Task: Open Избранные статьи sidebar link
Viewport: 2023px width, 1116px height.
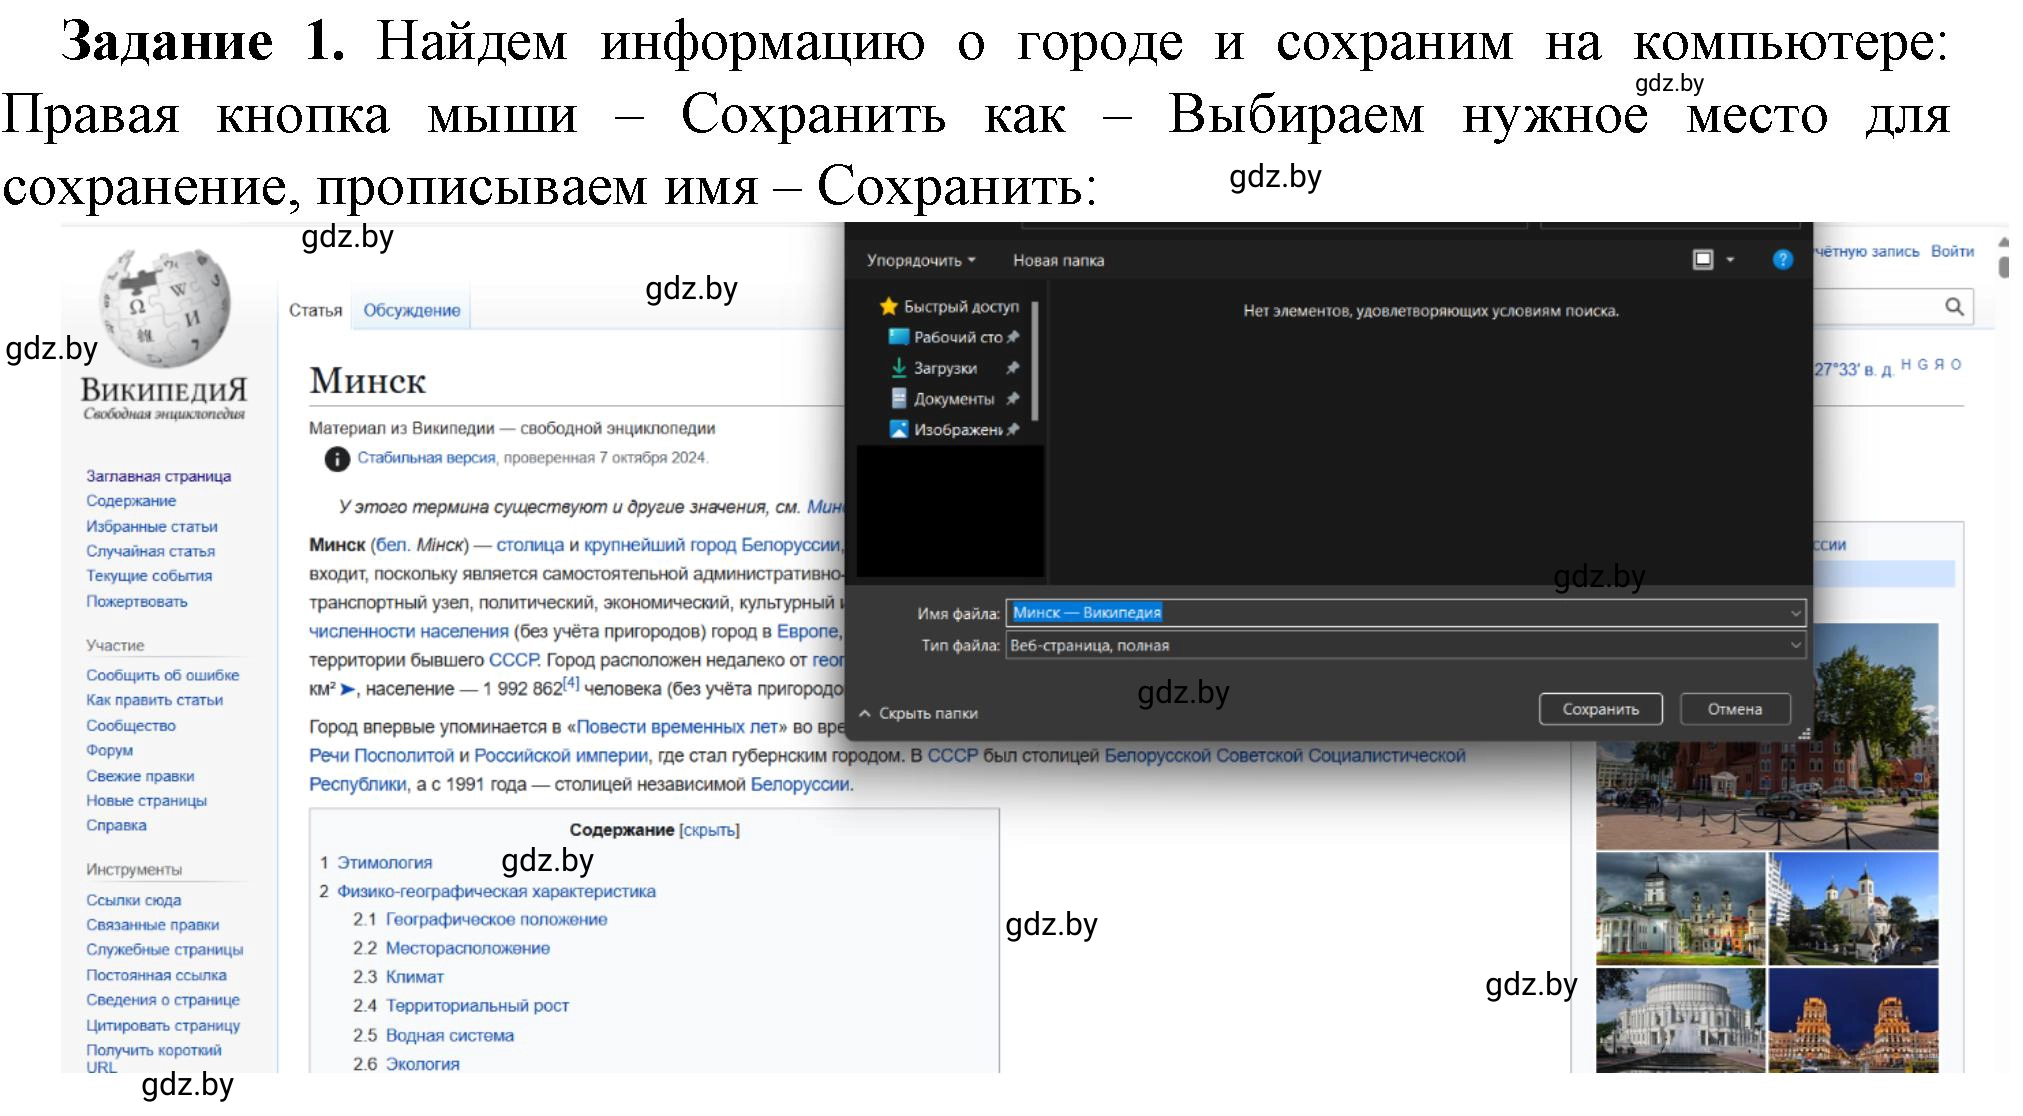Action: click(x=152, y=526)
